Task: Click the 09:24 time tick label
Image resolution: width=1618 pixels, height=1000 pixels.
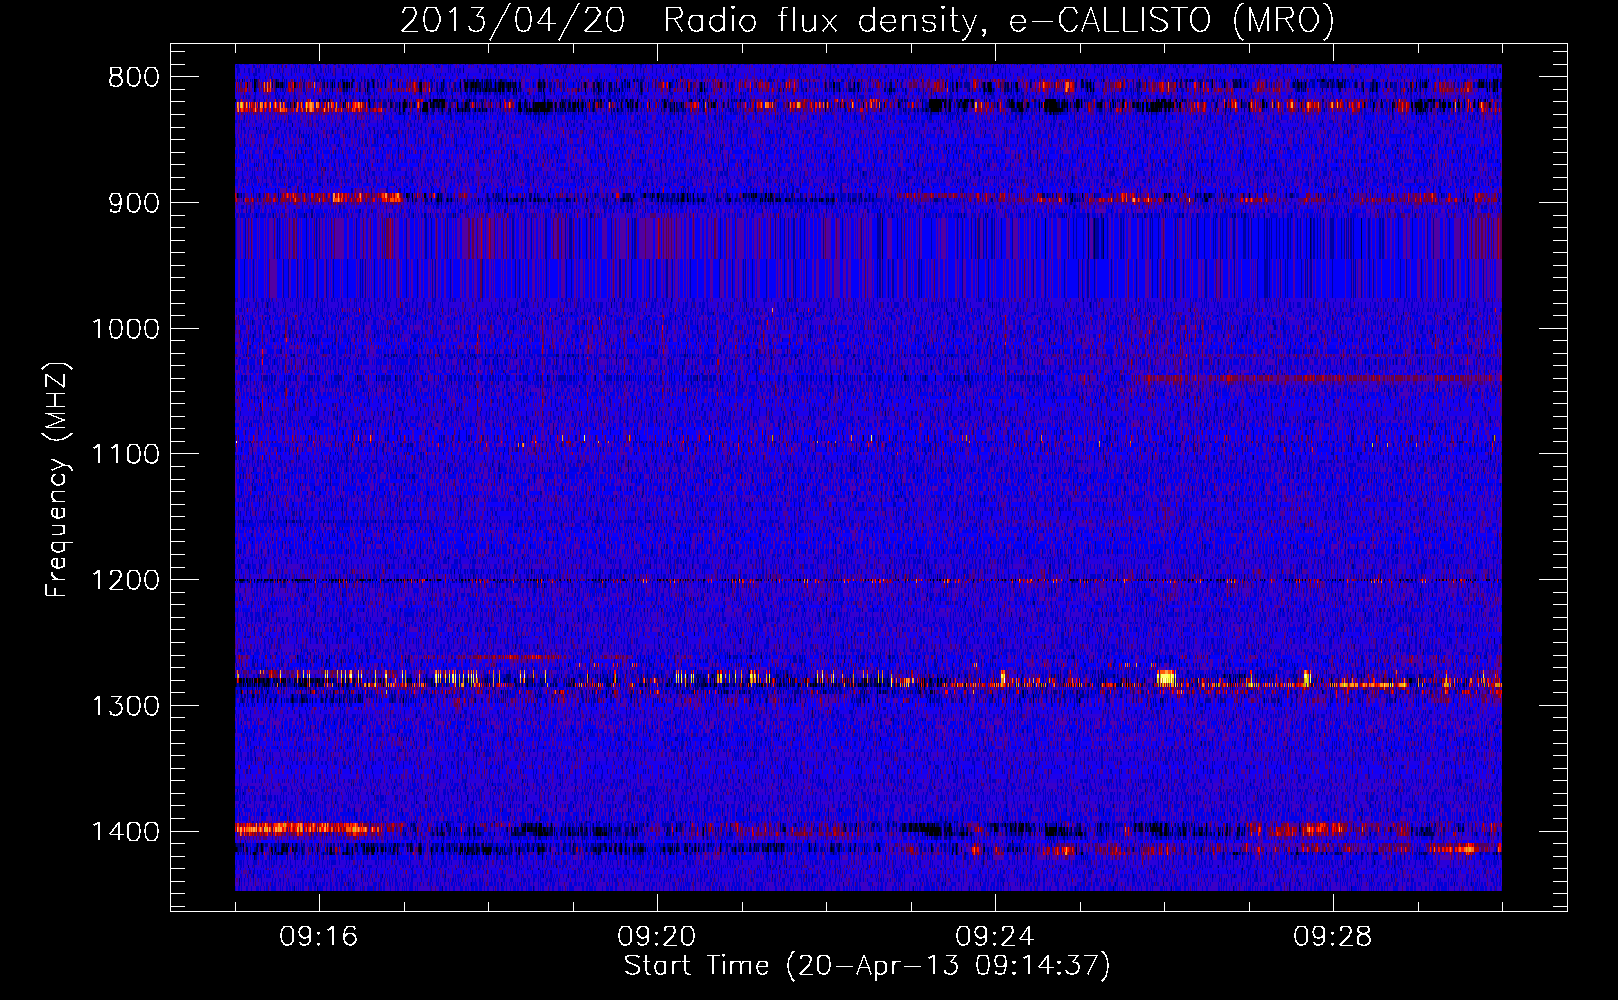Action: coord(995,937)
